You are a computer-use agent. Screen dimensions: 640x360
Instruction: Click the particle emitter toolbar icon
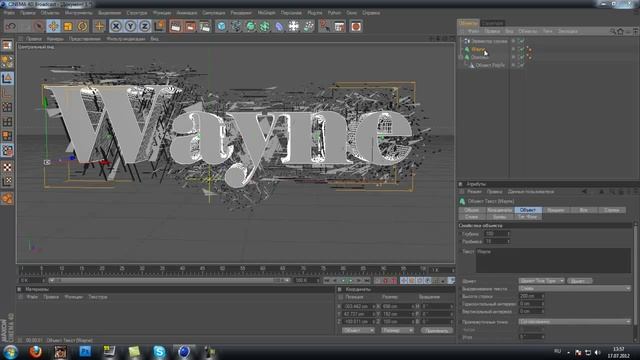[308, 26]
